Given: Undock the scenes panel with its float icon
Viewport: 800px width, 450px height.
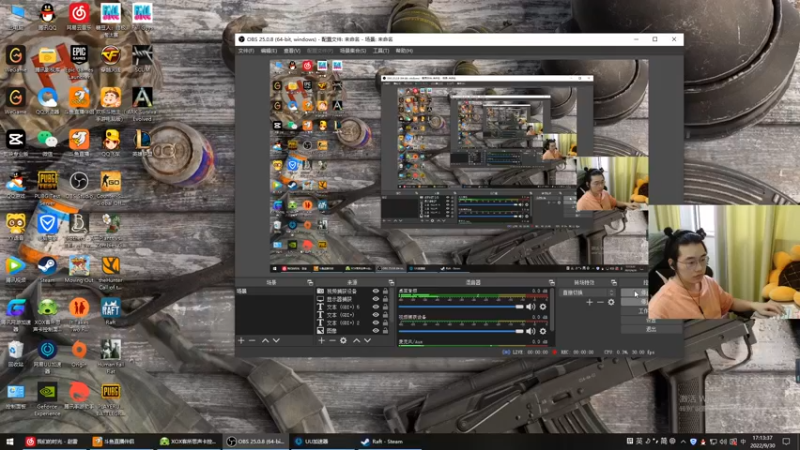Looking at the screenshot, I should point(310,282).
